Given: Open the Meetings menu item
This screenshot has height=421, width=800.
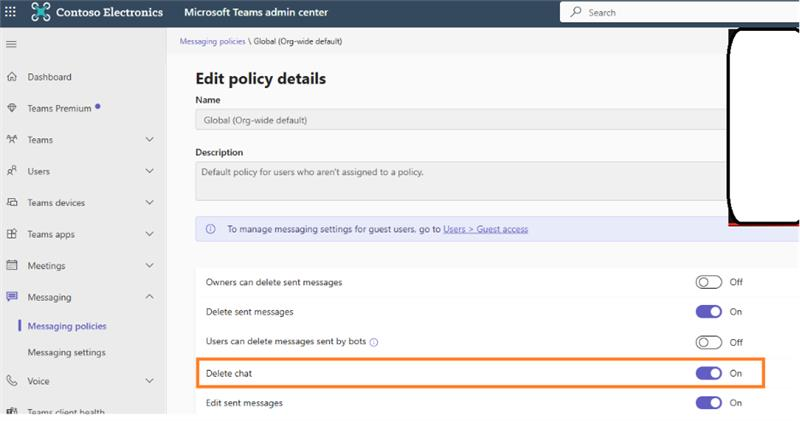Looking at the screenshot, I should point(46,266).
